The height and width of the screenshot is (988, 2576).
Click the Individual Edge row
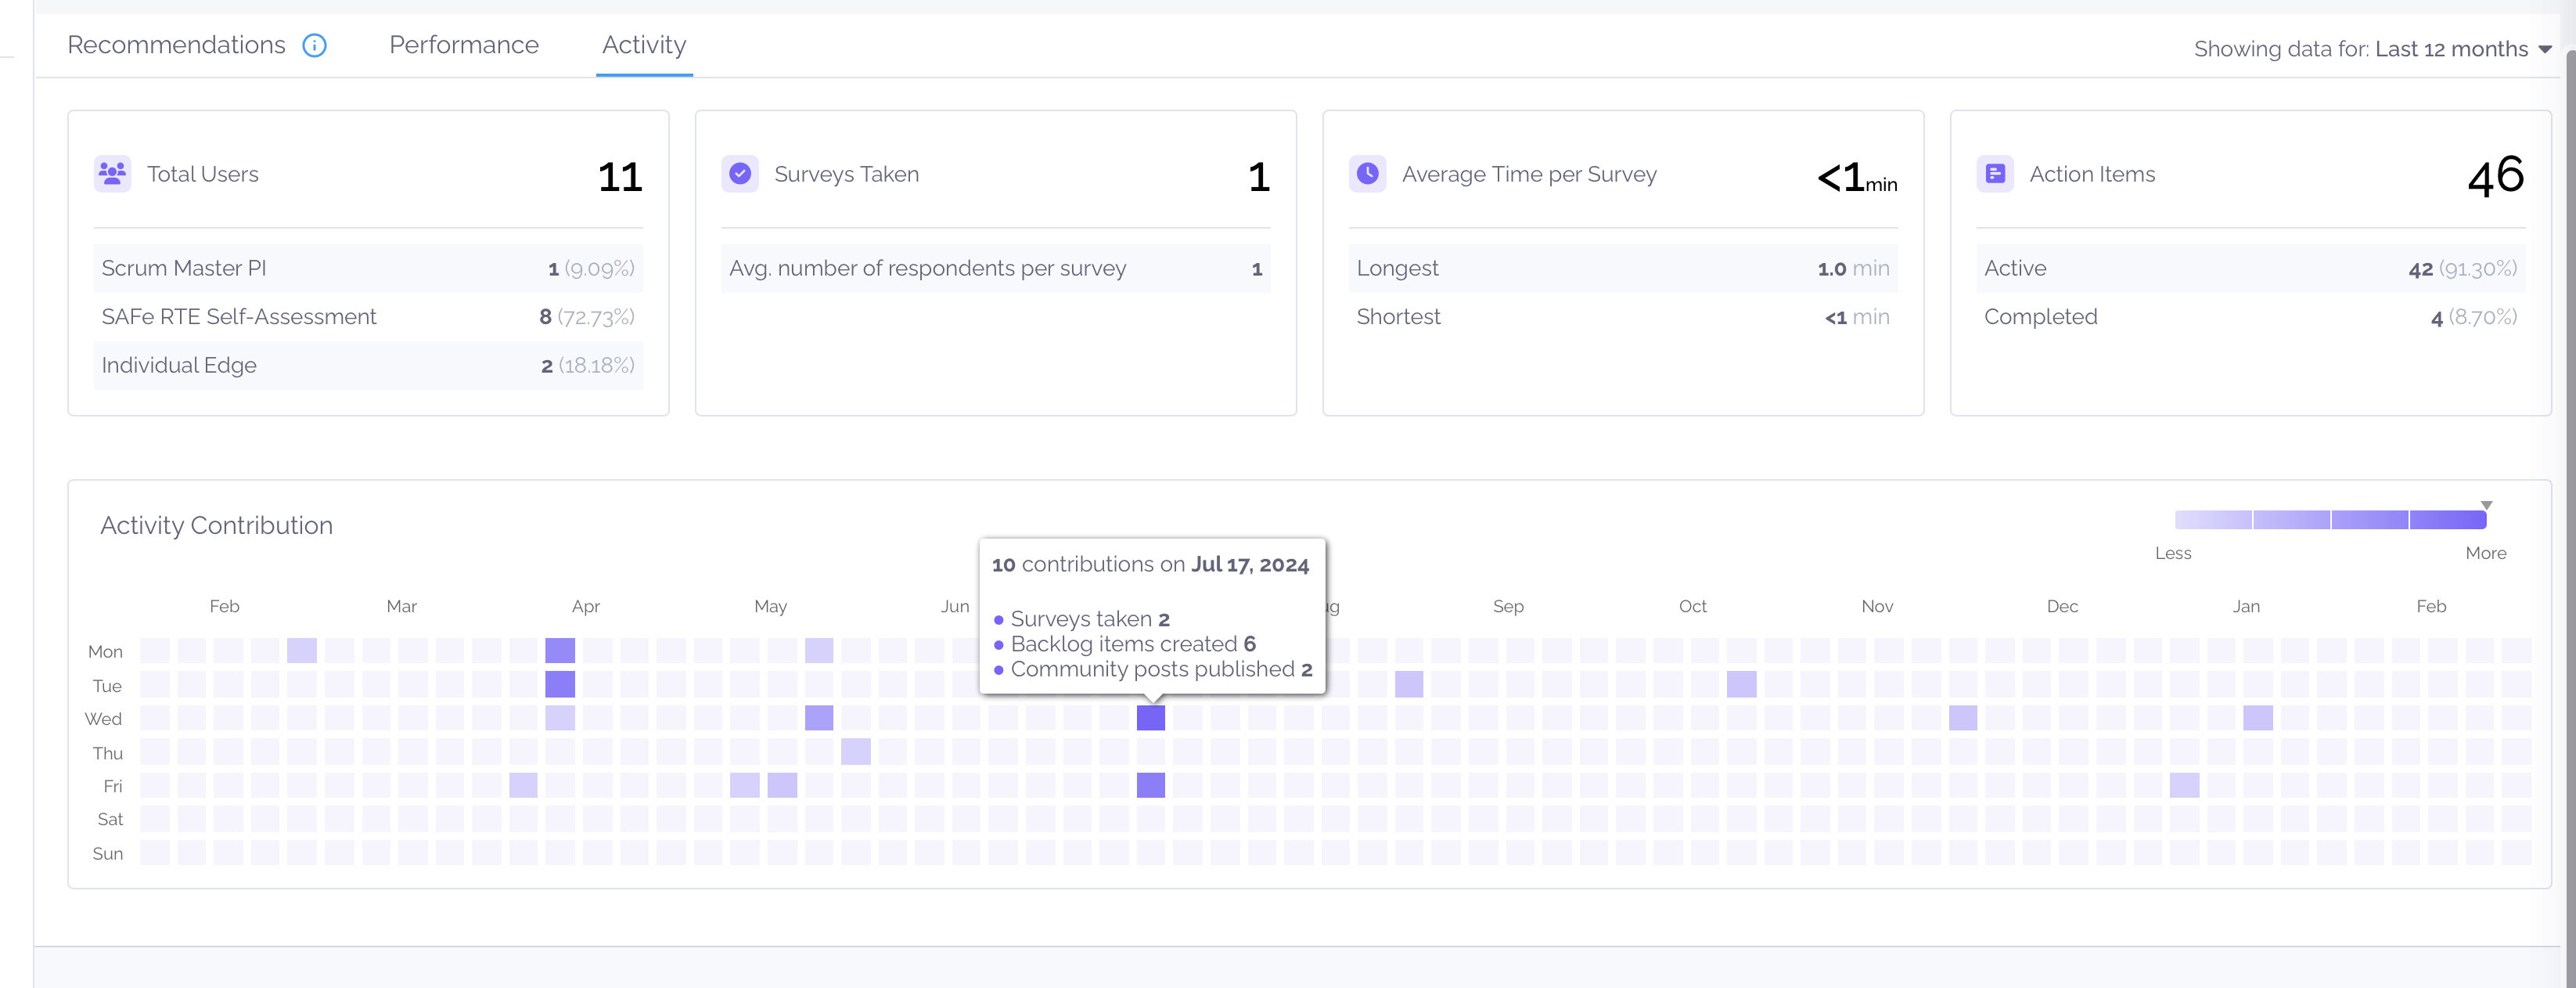[x=368, y=365]
